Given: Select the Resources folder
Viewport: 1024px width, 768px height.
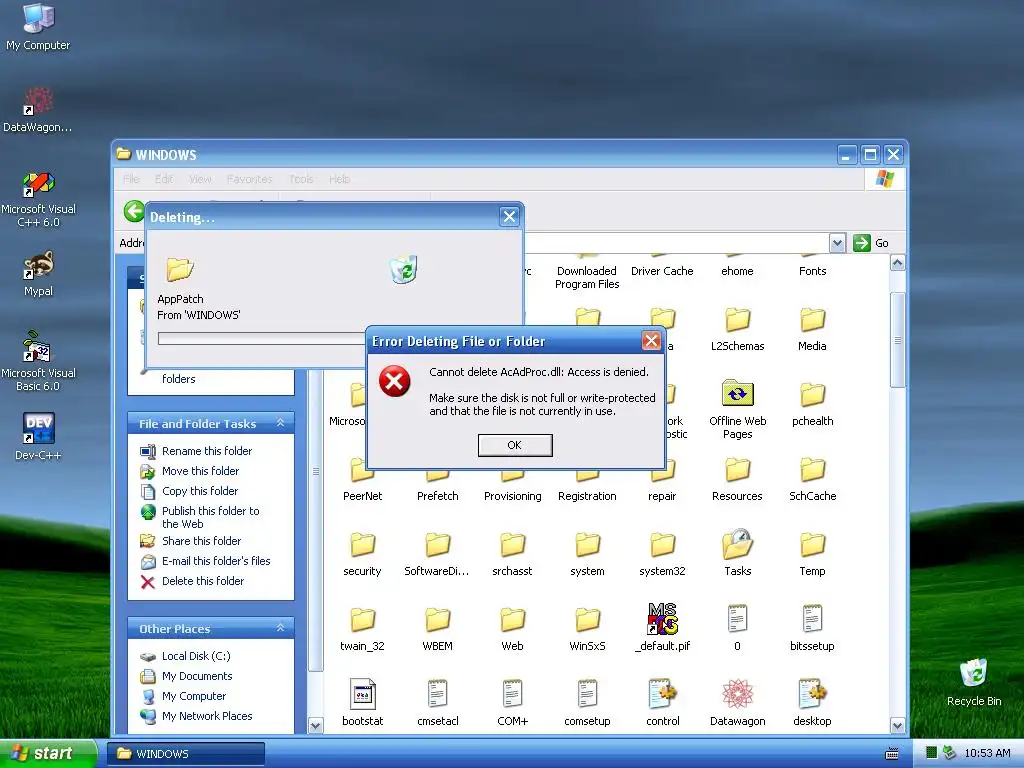Looking at the screenshot, I should [737, 478].
